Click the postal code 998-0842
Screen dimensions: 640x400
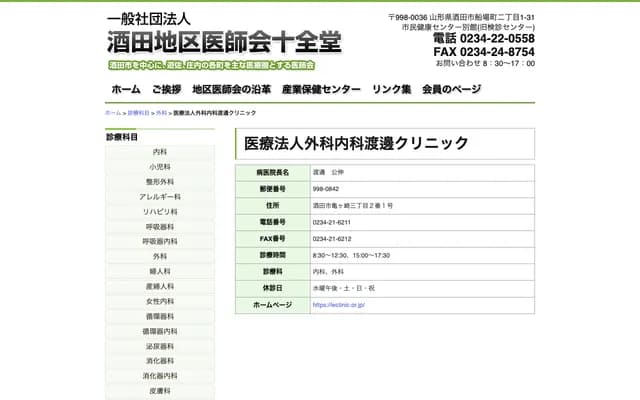pyautogui.click(x=326, y=189)
